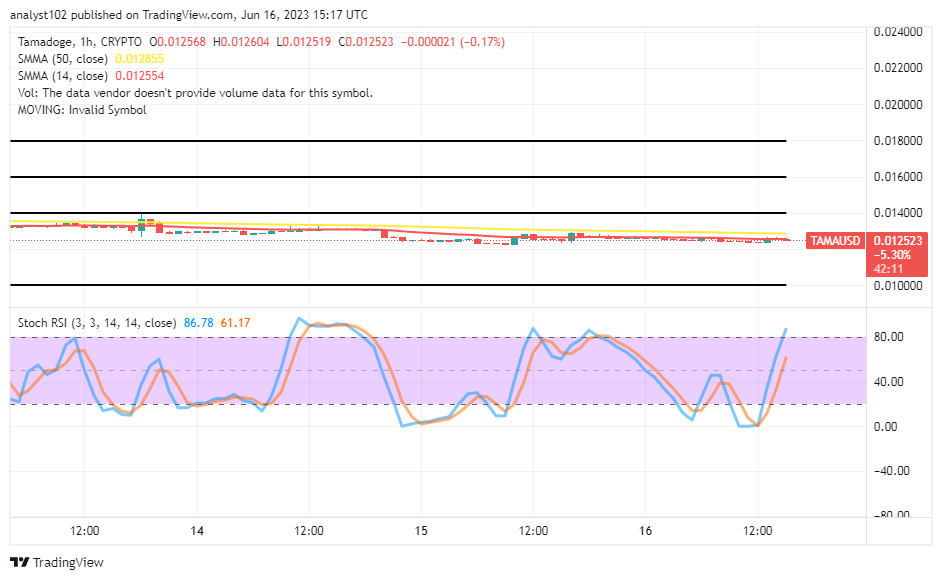This screenshot has width=942, height=580.
Task: Click the TradingView logo icon
Action: 20,563
